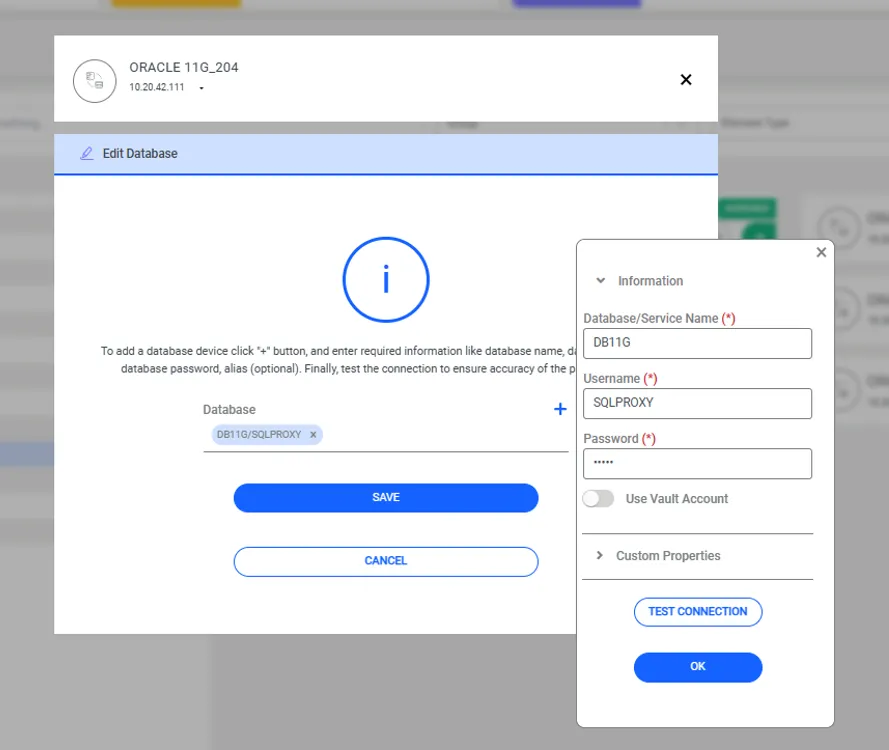Save the database settings
The height and width of the screenshot is (750, 889).
coord(386,498)
